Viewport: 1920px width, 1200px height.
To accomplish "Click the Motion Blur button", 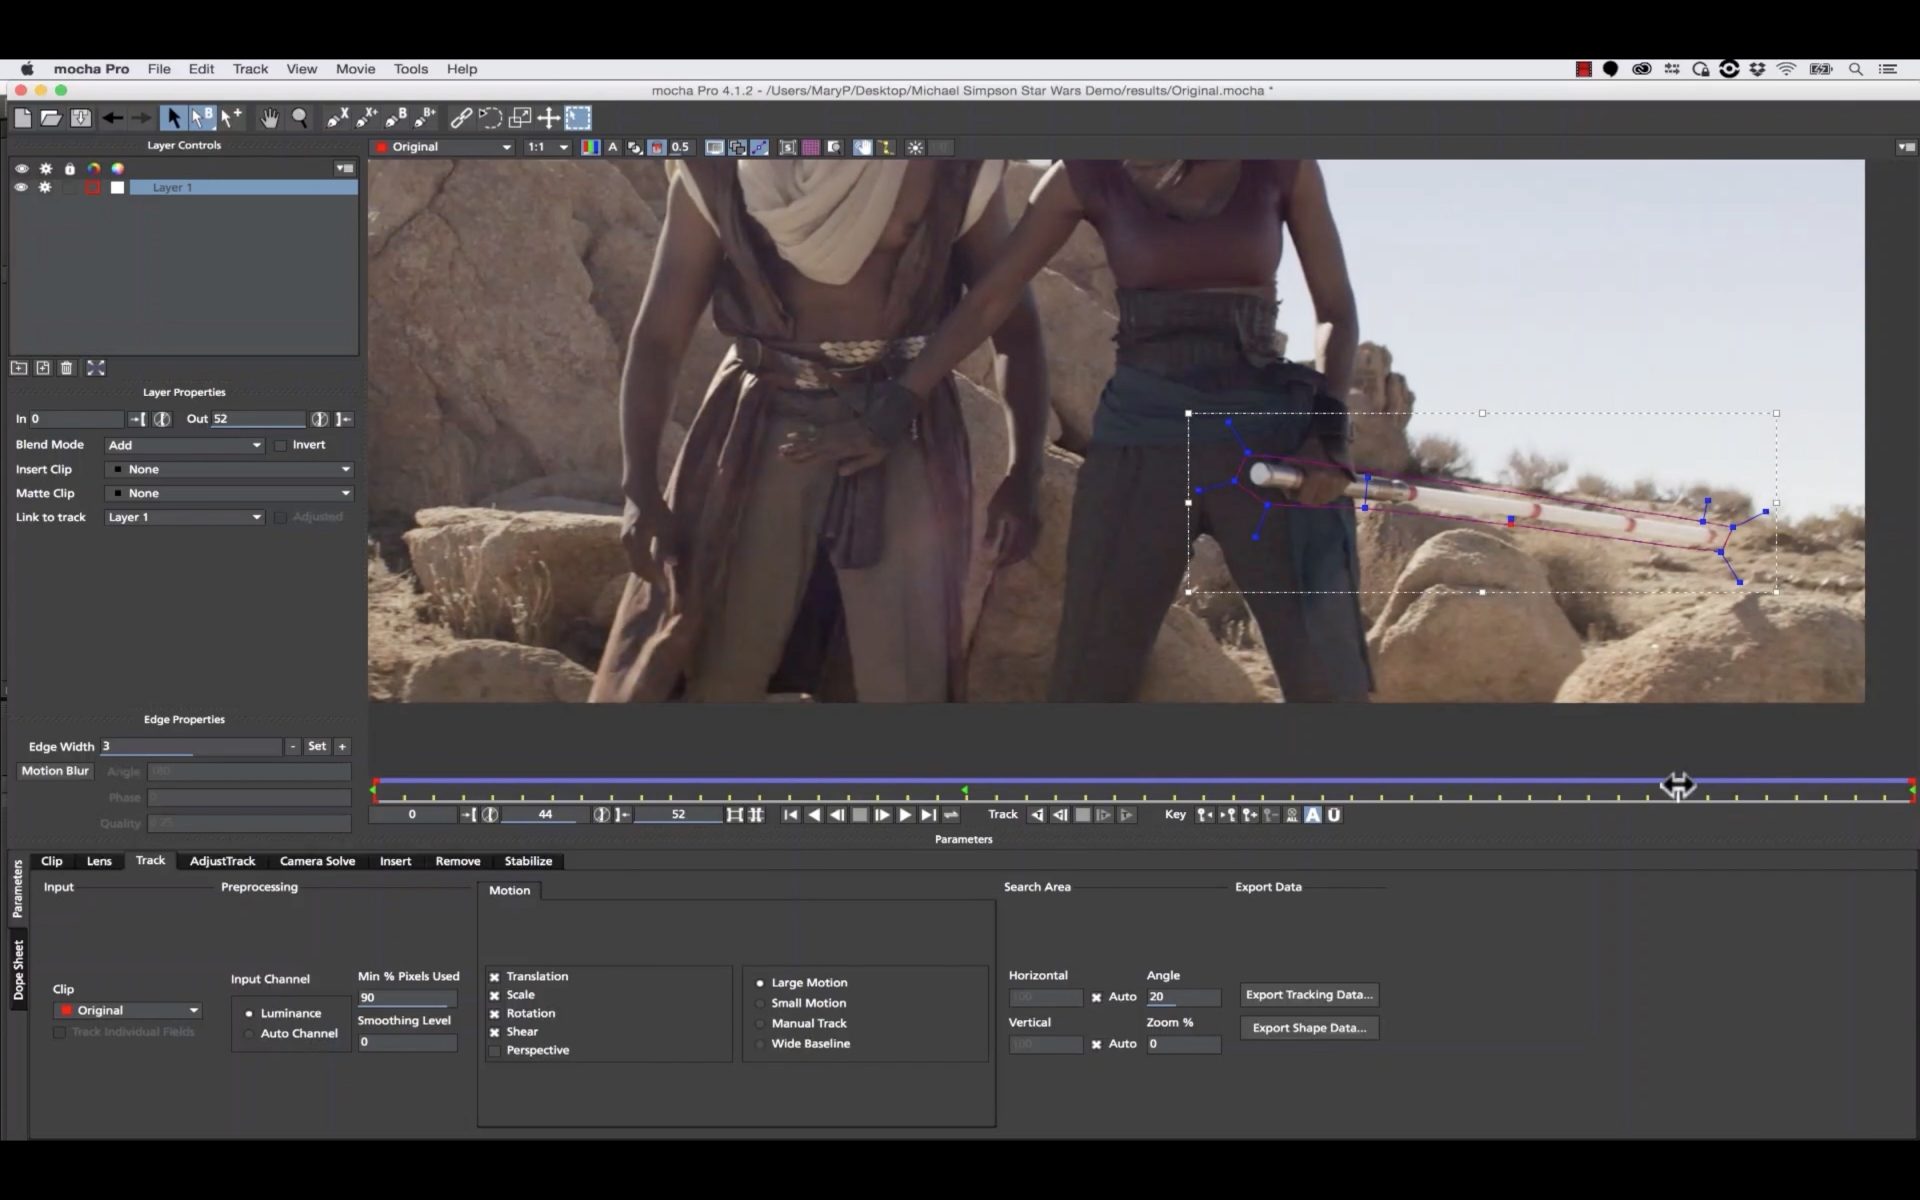I will [55, 771].
